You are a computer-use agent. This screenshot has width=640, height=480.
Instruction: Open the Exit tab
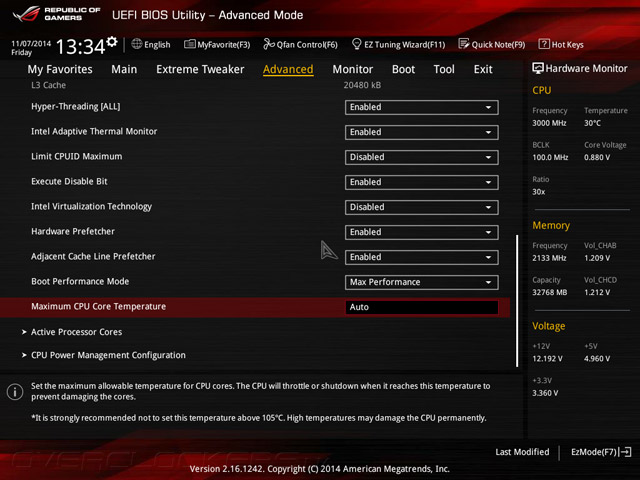click(483, 69)
